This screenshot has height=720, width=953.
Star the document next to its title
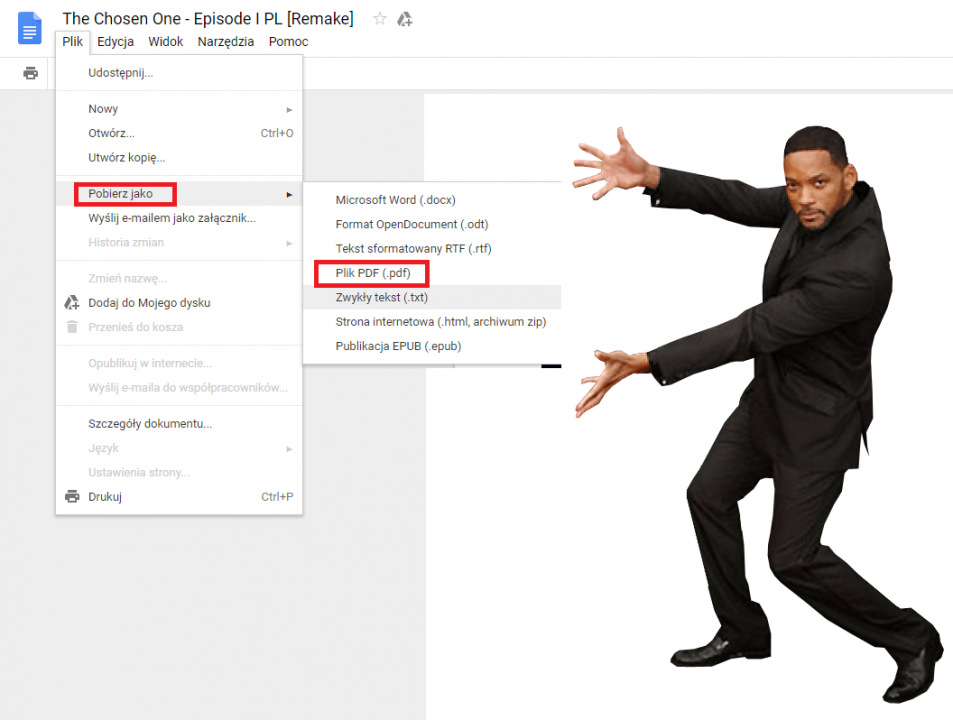coord(380,19)
